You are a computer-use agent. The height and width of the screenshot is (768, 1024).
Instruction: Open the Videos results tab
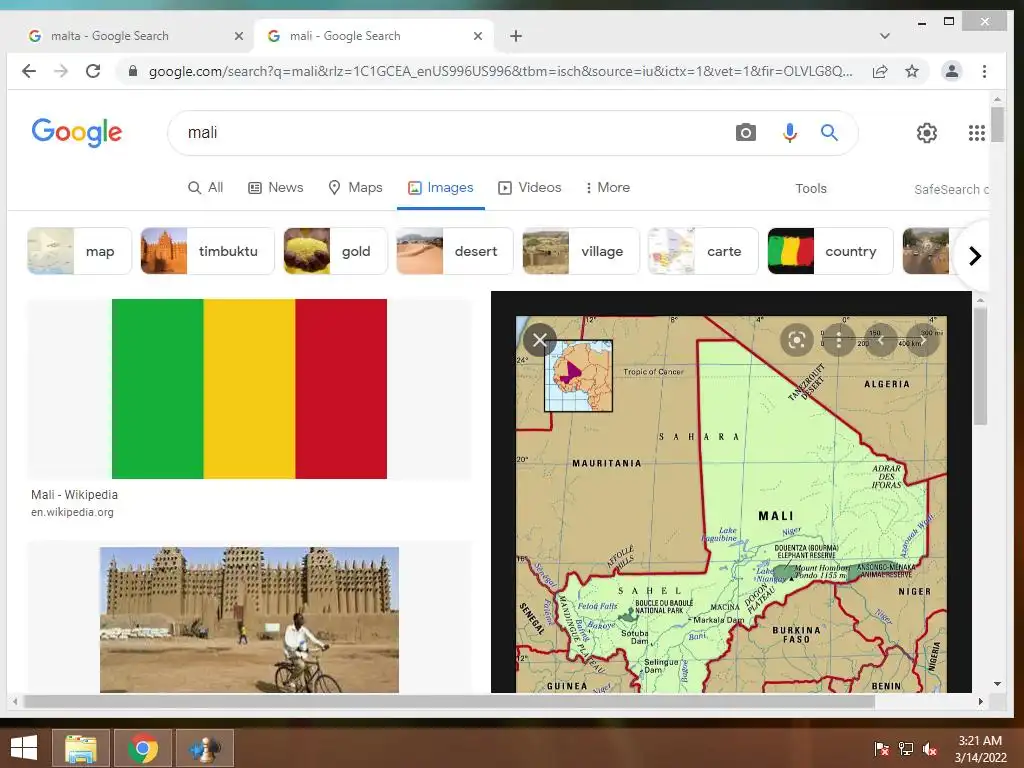pyautogui.click(x=530, y=187)
